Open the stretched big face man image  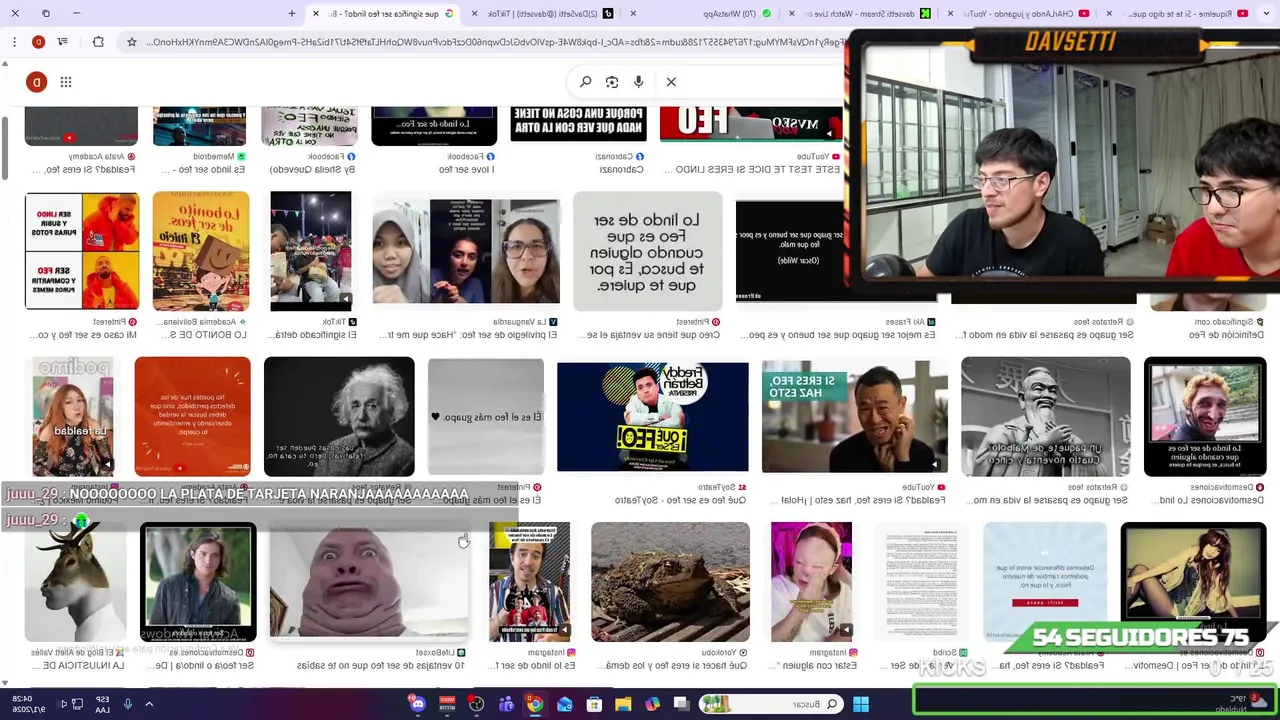(369, 581)
